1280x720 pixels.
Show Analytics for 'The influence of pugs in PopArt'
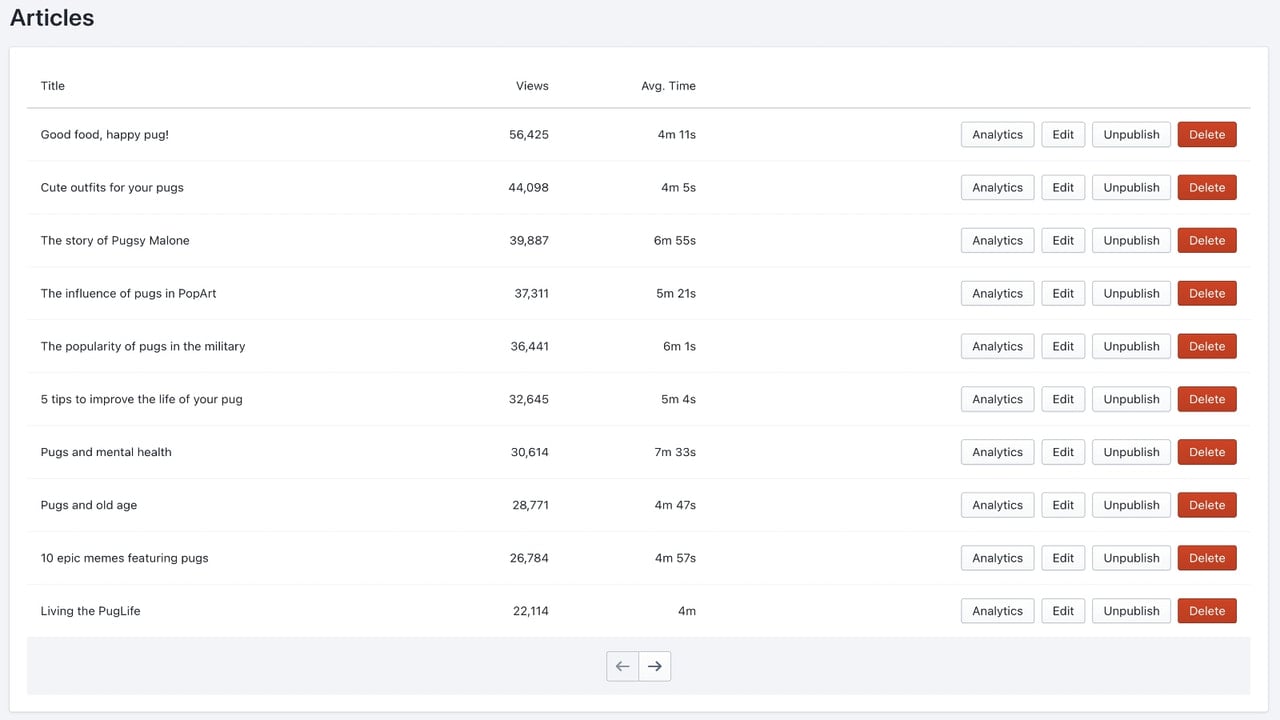pos(997,294)
